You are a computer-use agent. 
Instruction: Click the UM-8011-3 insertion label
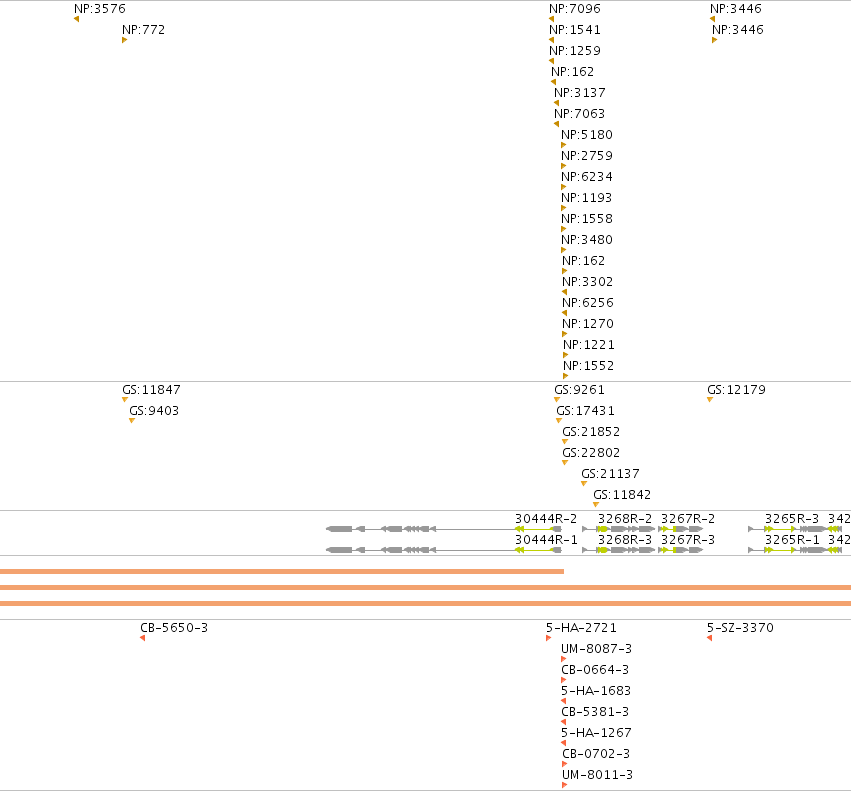click(598, 775)
